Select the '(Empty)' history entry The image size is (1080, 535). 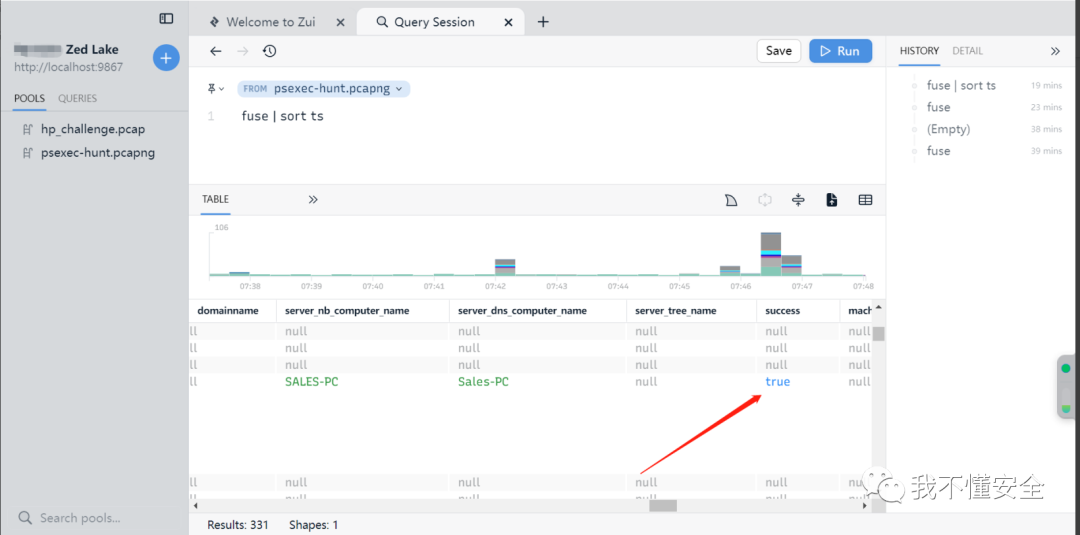tap(948, 129)
